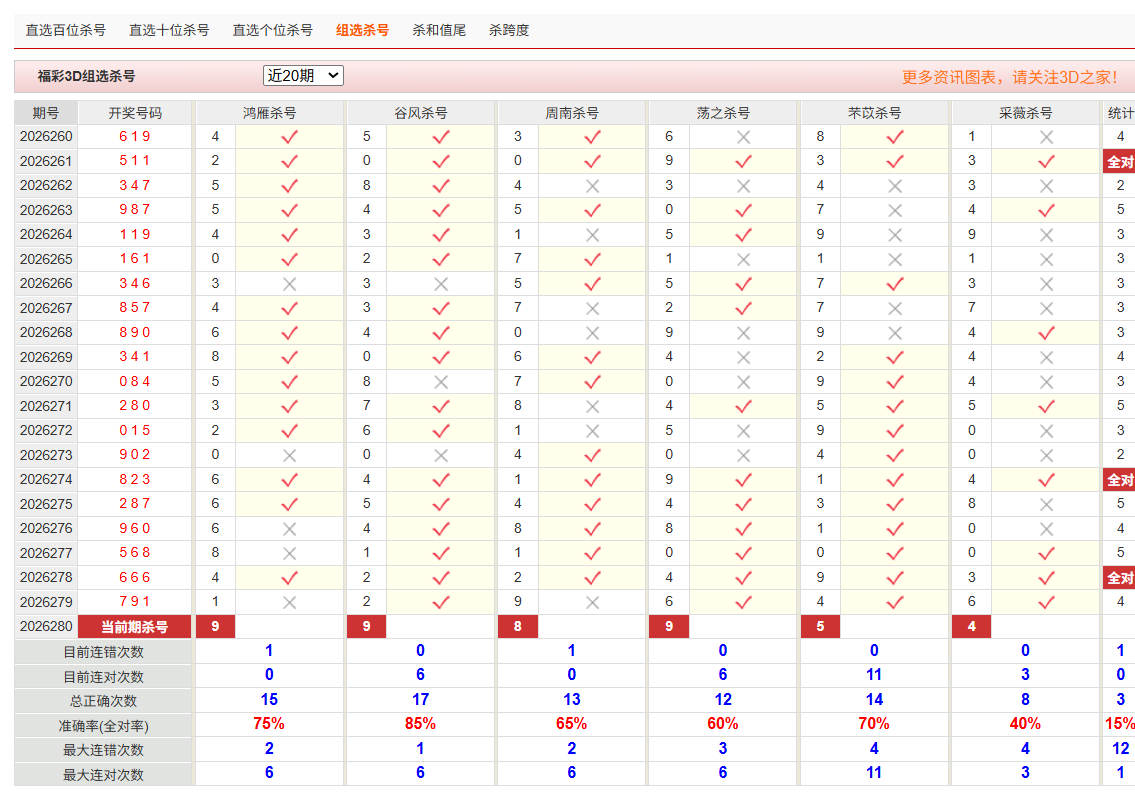Open the 直选百位杀号 tab
Viewport: 1135px width, 796px height.
66,30
